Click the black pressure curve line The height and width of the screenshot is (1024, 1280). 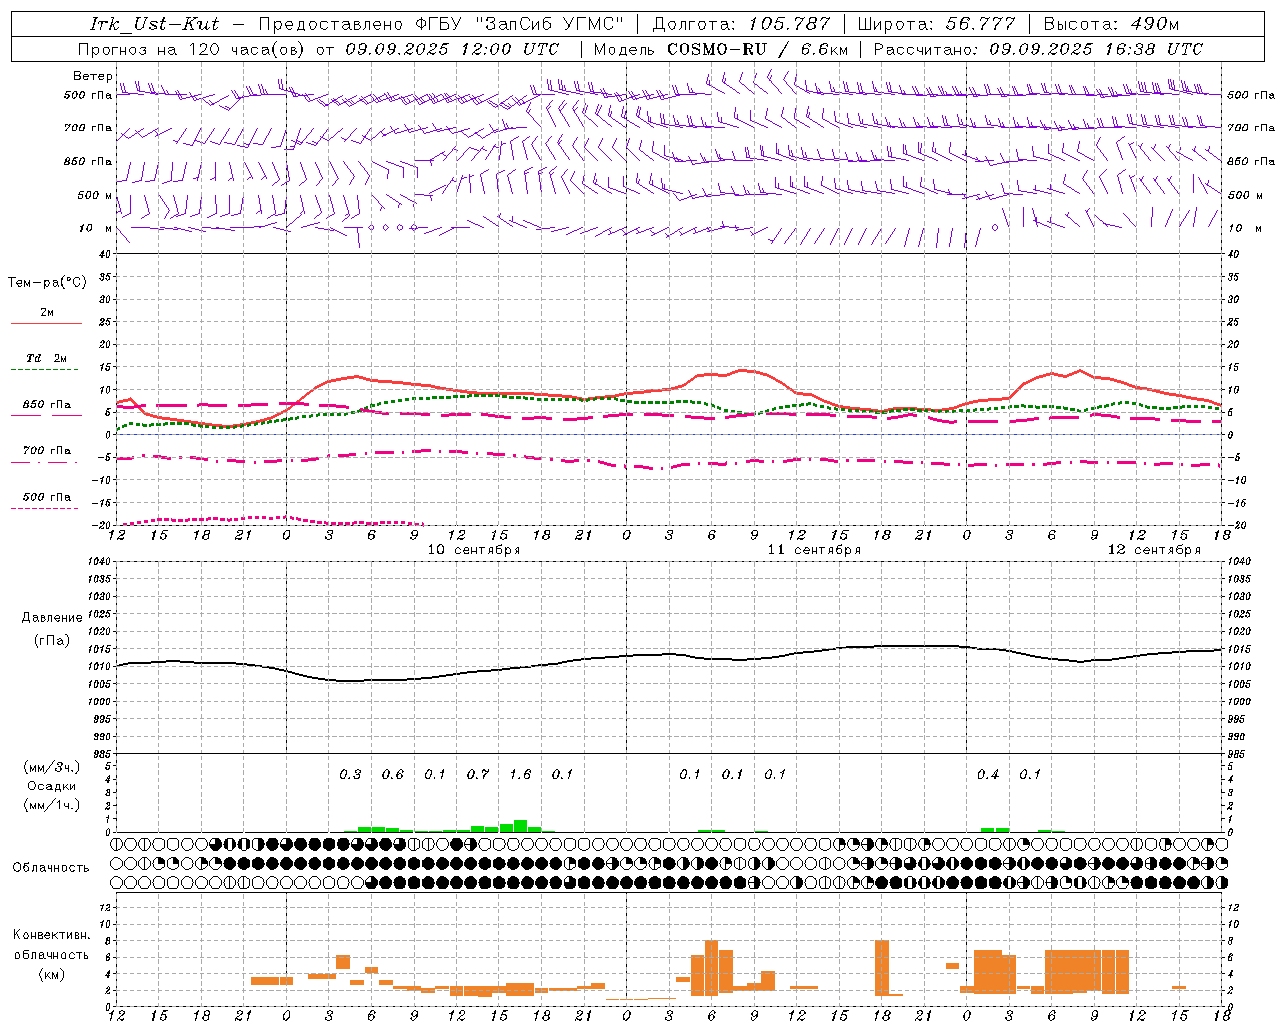pyautogui.click(x=670, y=655)
